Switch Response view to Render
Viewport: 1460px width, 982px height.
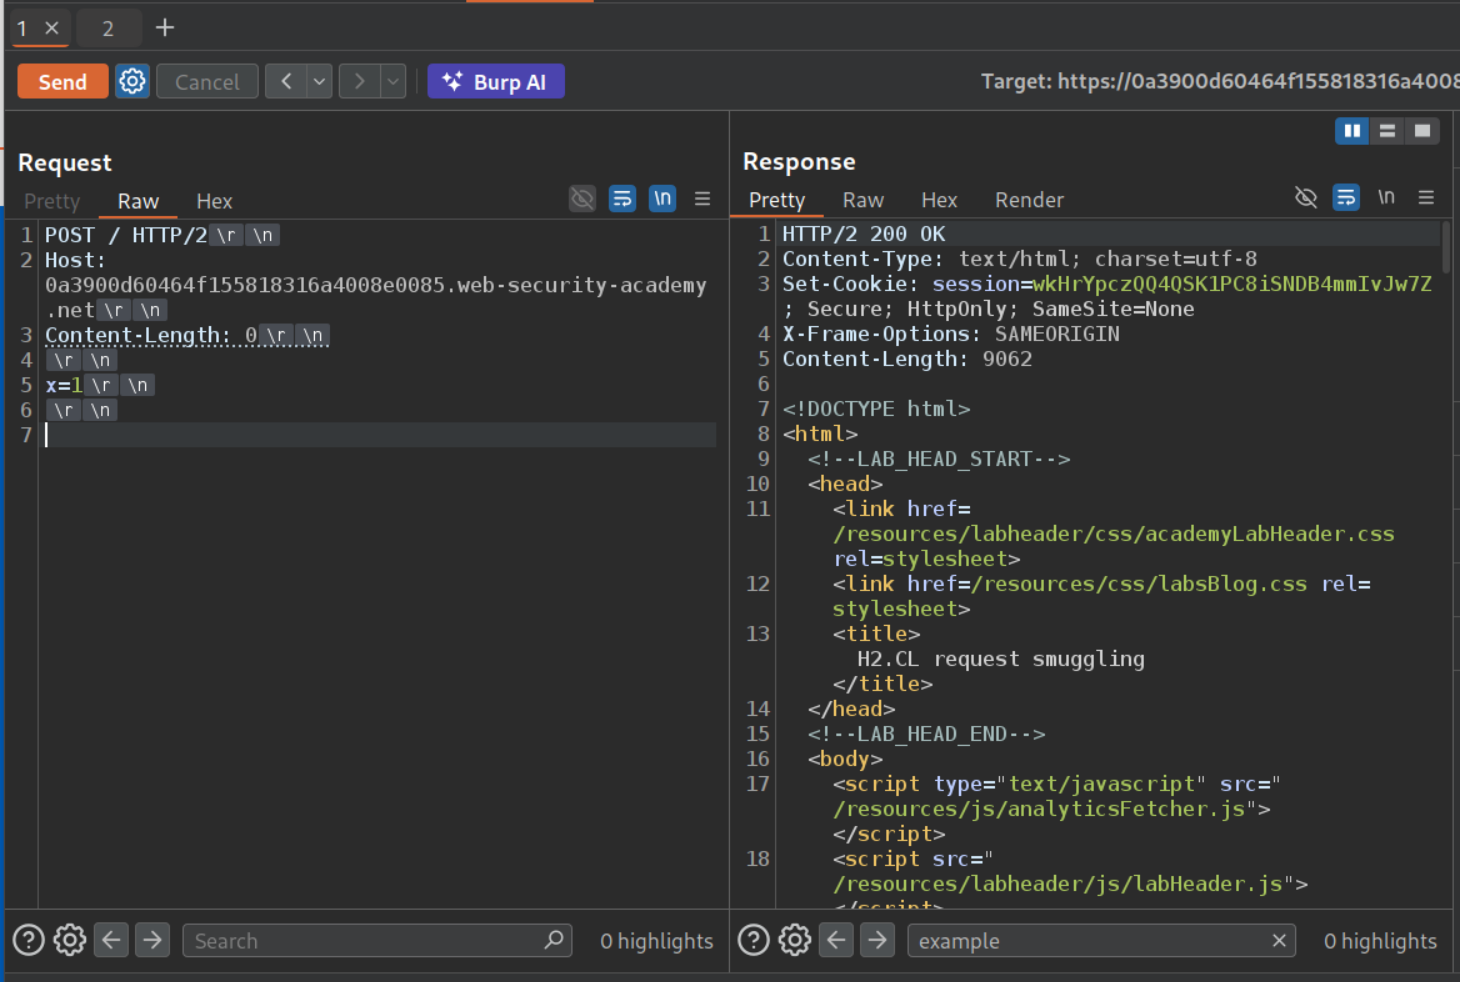pos(1029,200)
